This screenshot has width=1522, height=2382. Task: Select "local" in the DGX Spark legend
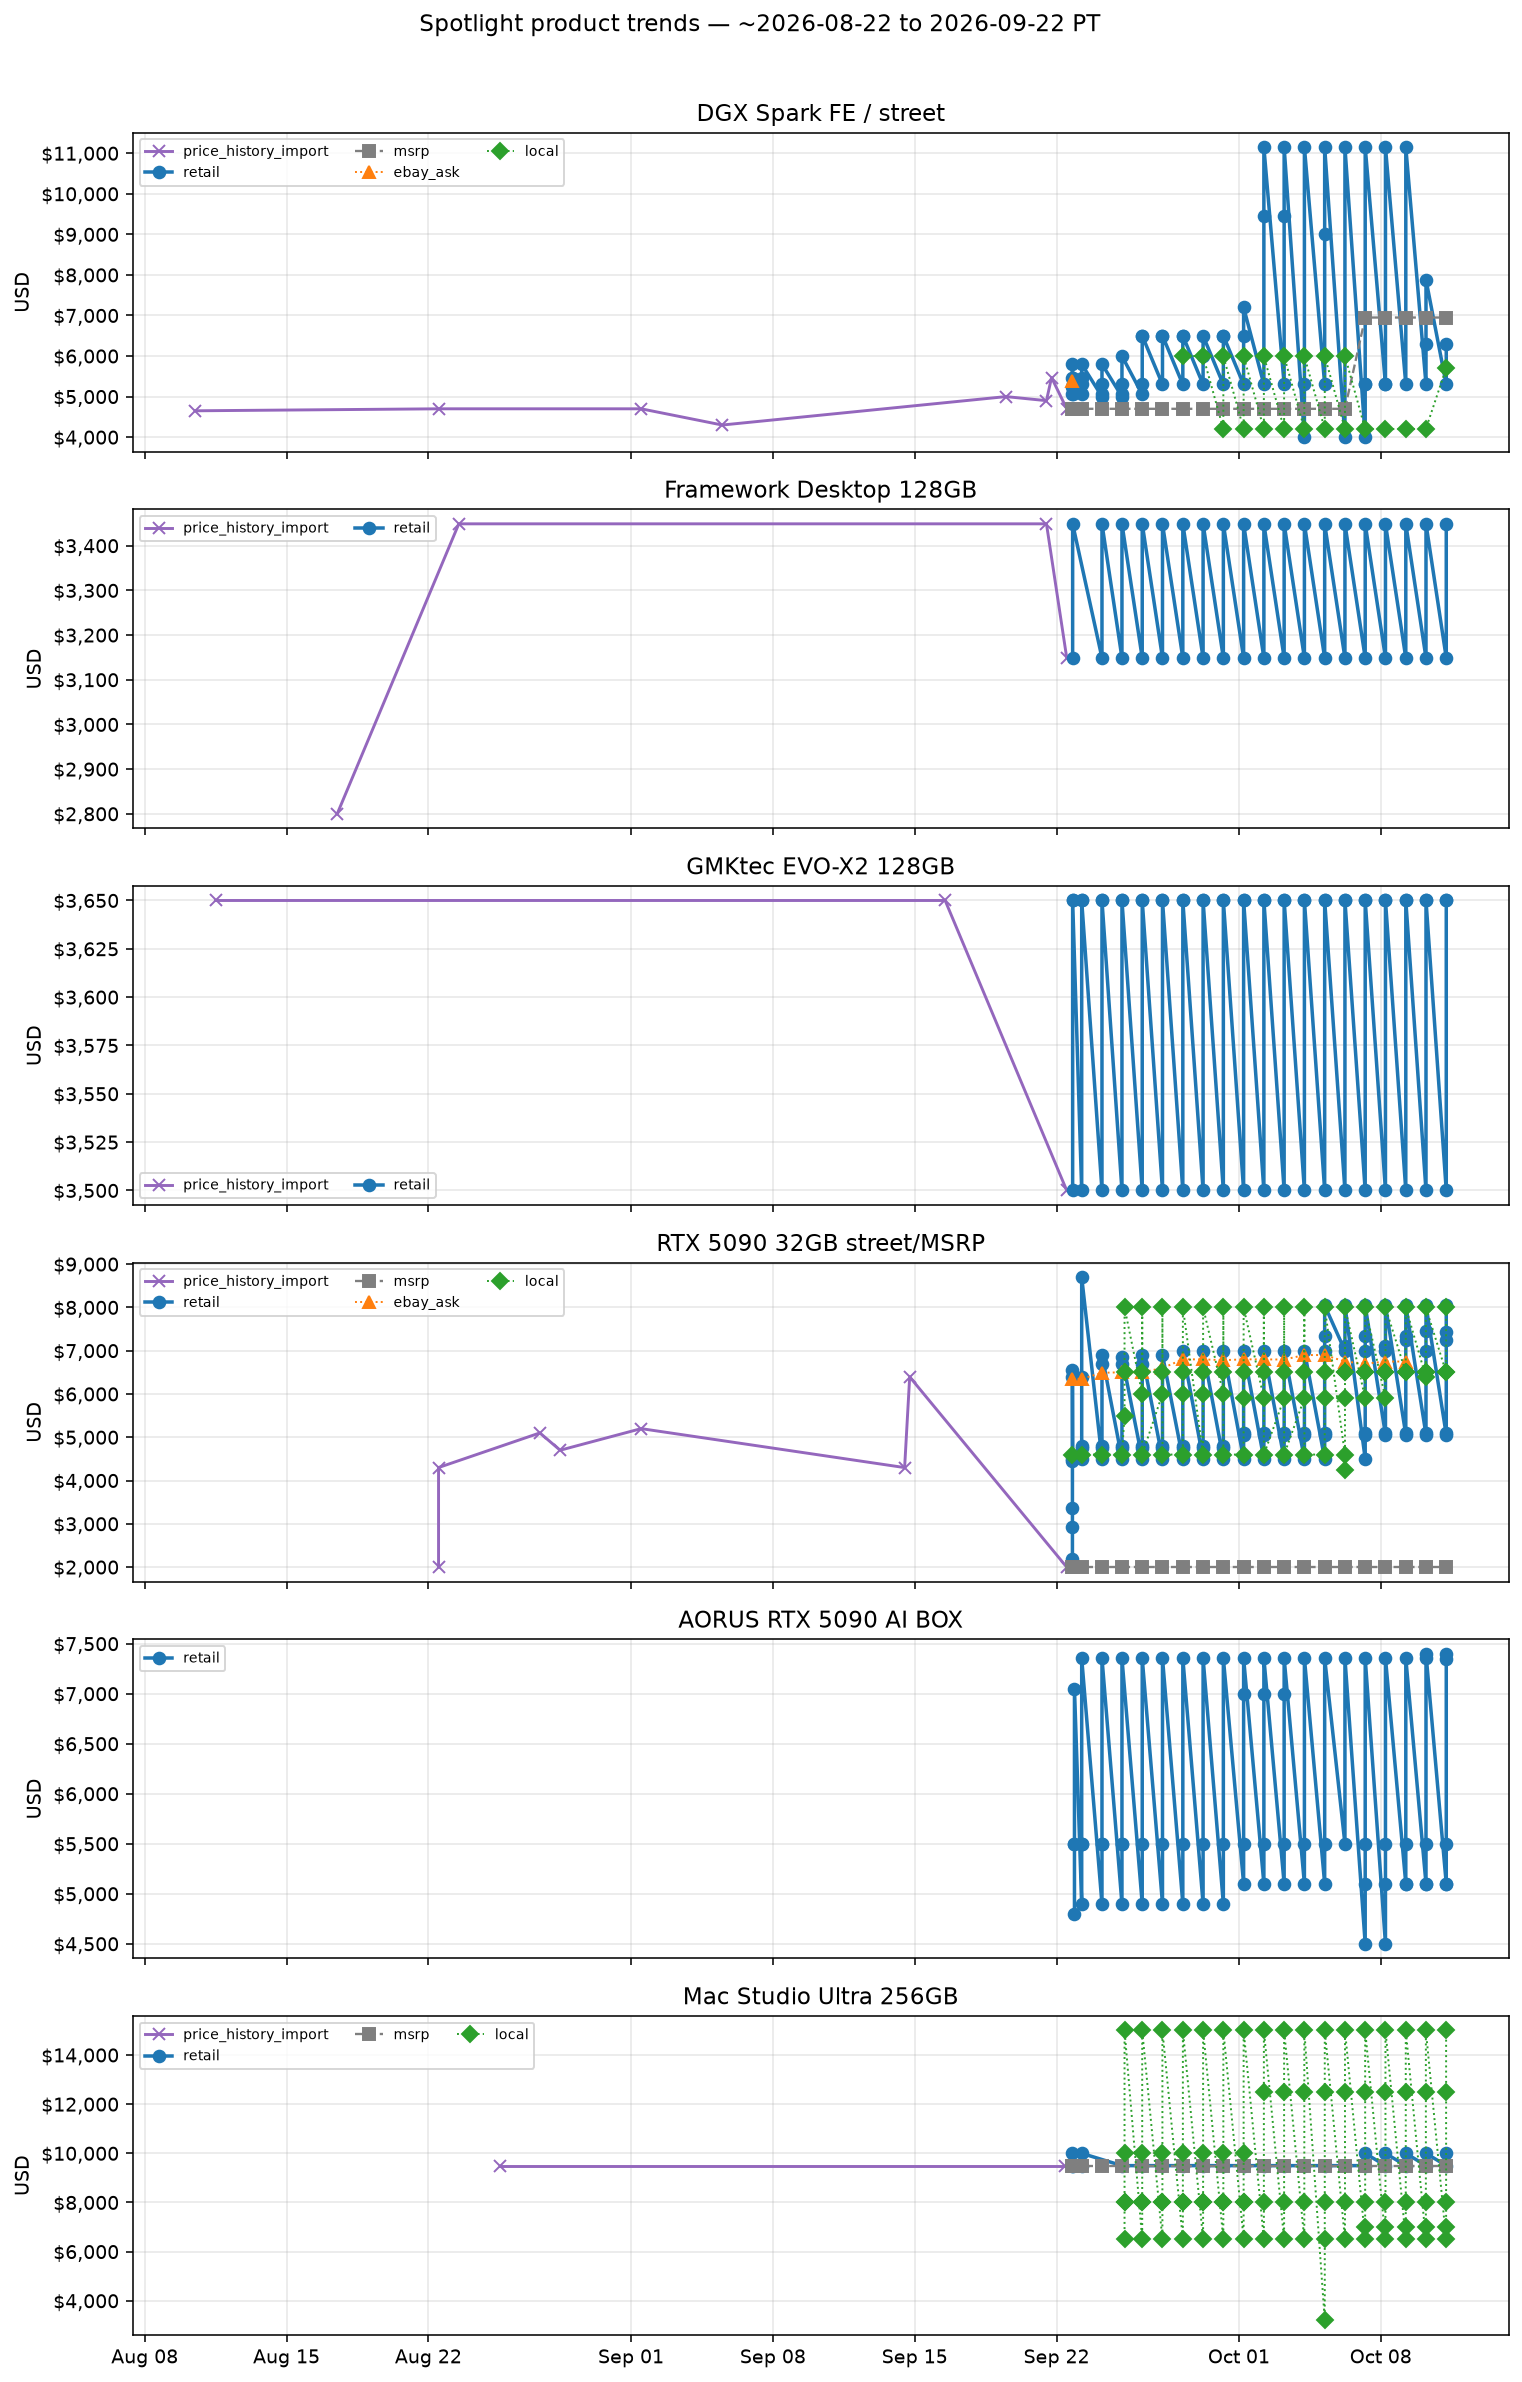pos(541,151)
